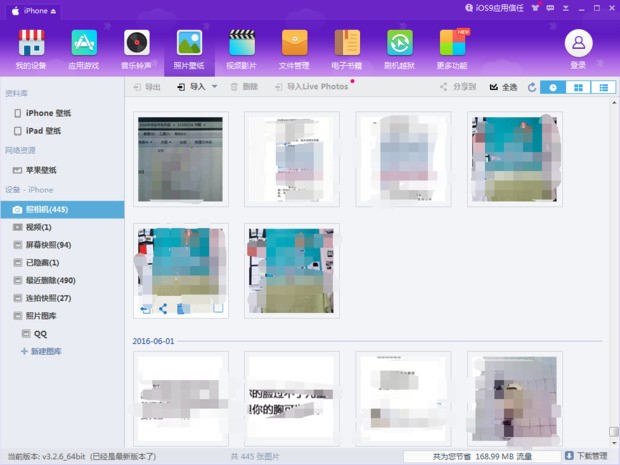Toggle 全选 select all checkbox

click(503, 87)
